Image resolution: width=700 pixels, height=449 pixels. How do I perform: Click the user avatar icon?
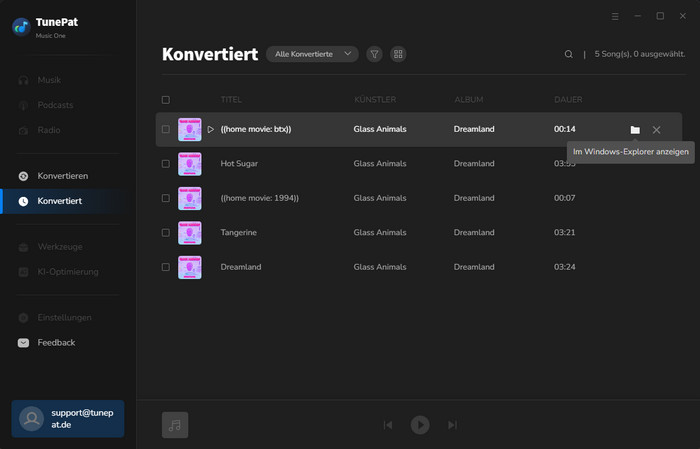pyautogui.click(x=31, y=419)
